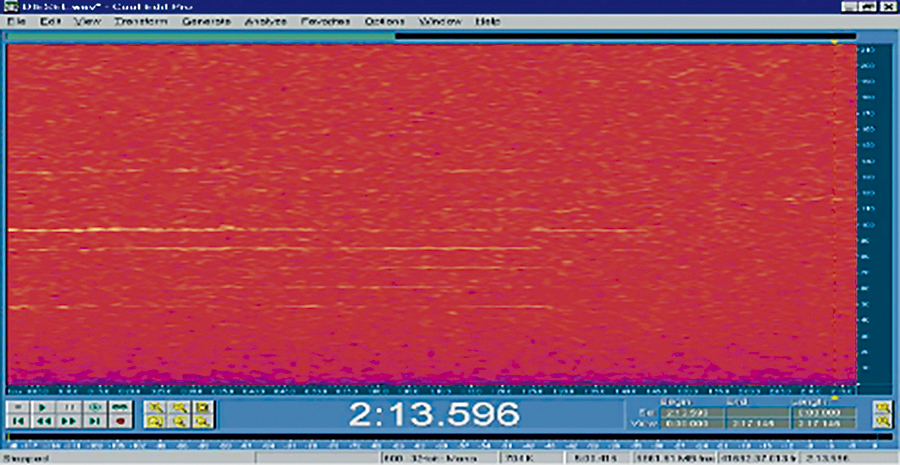Viewport: 900px width, 465px height.
Task: Start playback with the Play button
Action: tap(43, 407)
